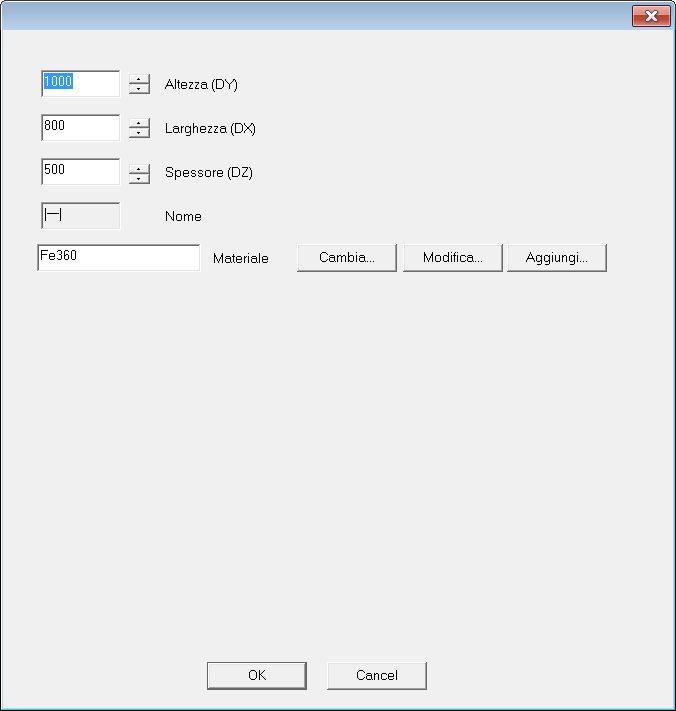Increase Larghezza (DX) with up arrow

click(x=139, y=123)
